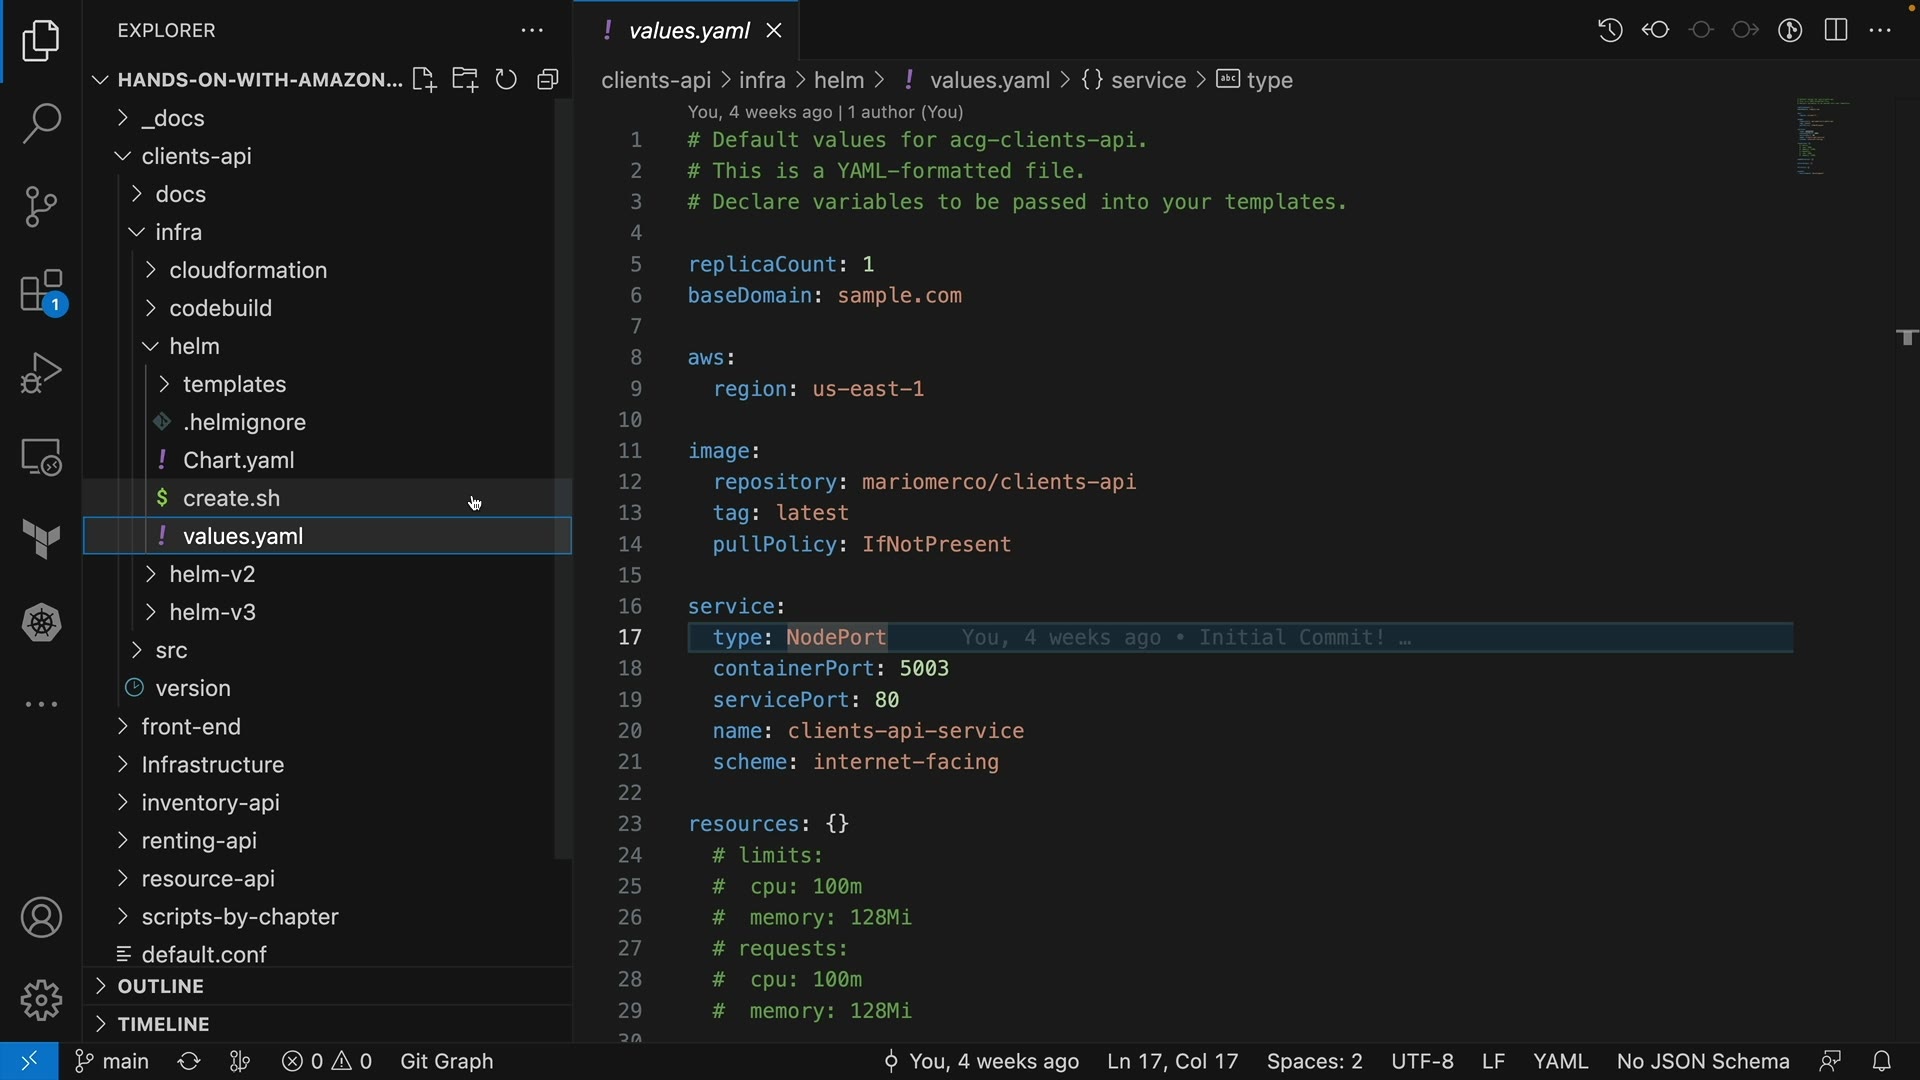The height and width of the screenshot is (1080, 1920).
Task: Open the errors and warnings count panel
Action: pos(327,1061)
